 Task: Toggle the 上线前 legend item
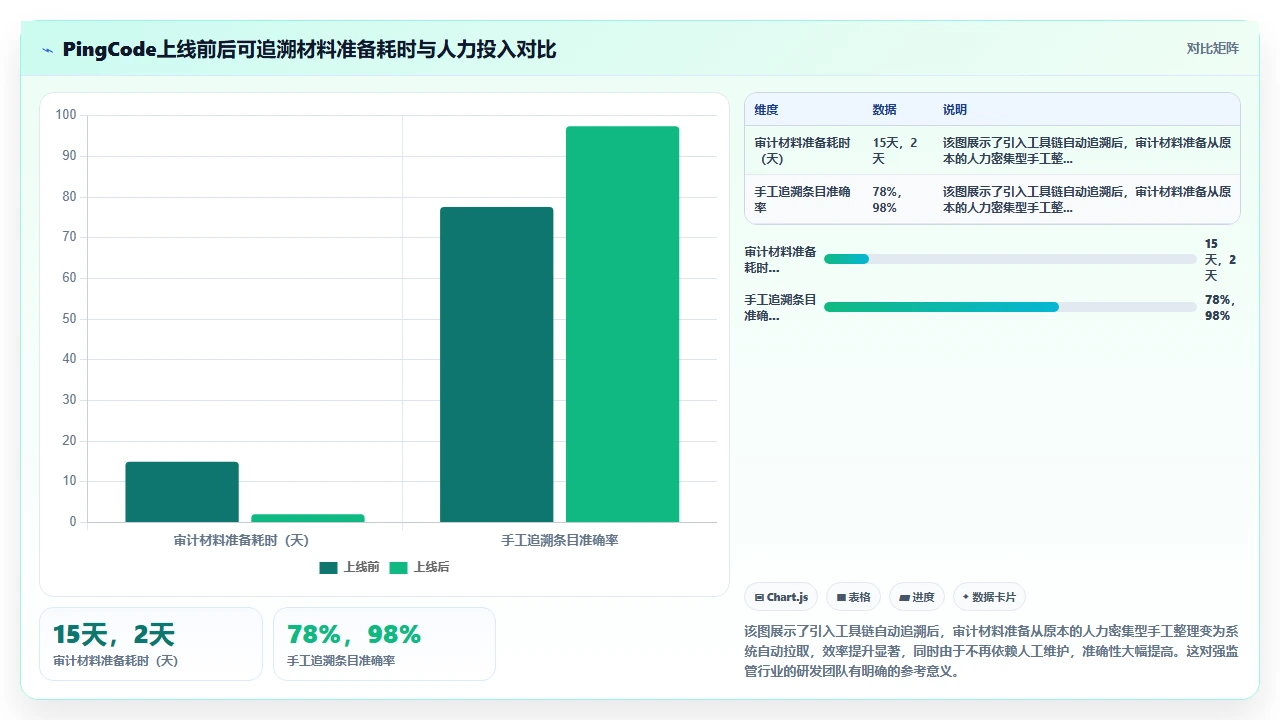(350, 567)
